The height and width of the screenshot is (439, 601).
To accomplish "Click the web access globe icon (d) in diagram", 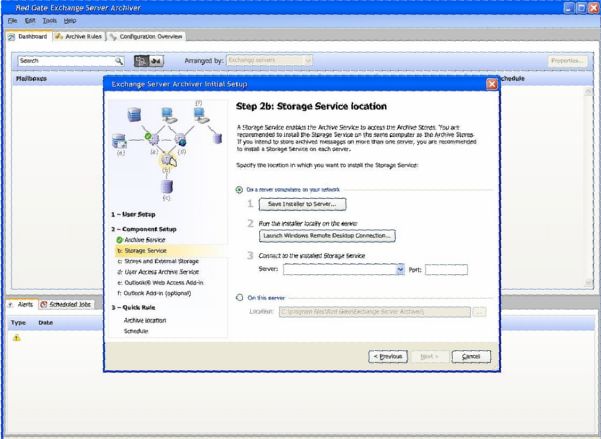I will (x=180, y=140).
